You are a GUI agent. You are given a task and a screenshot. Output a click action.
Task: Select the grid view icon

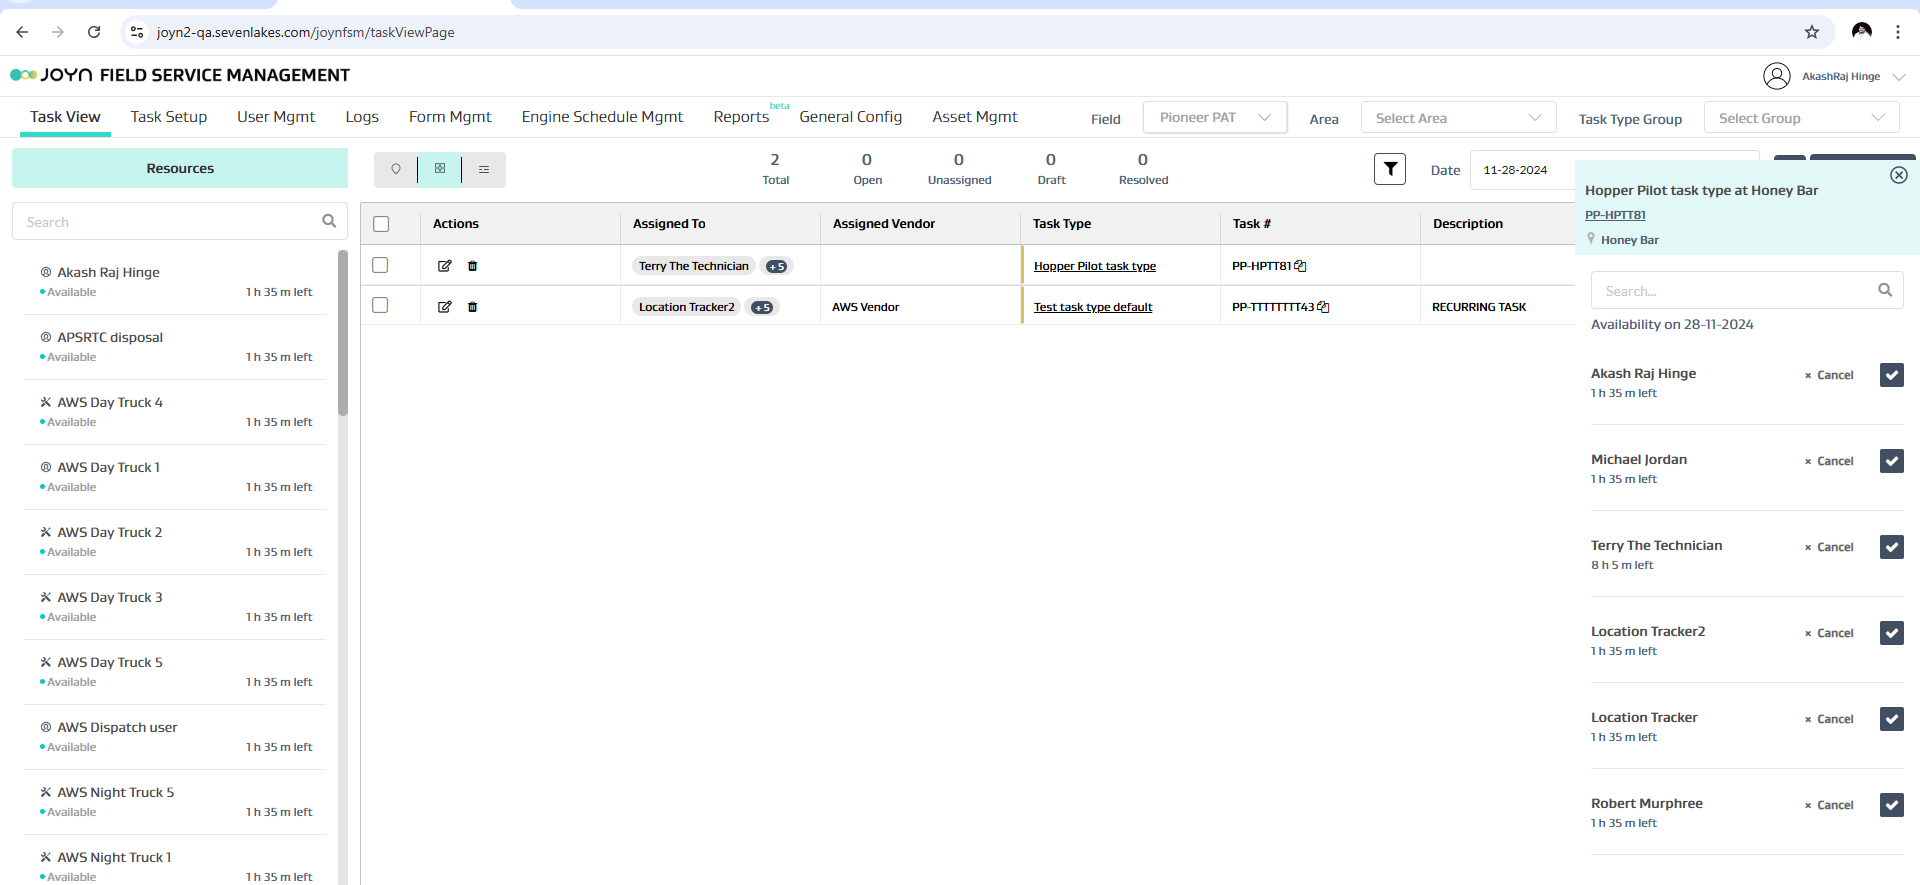[440, 169]
